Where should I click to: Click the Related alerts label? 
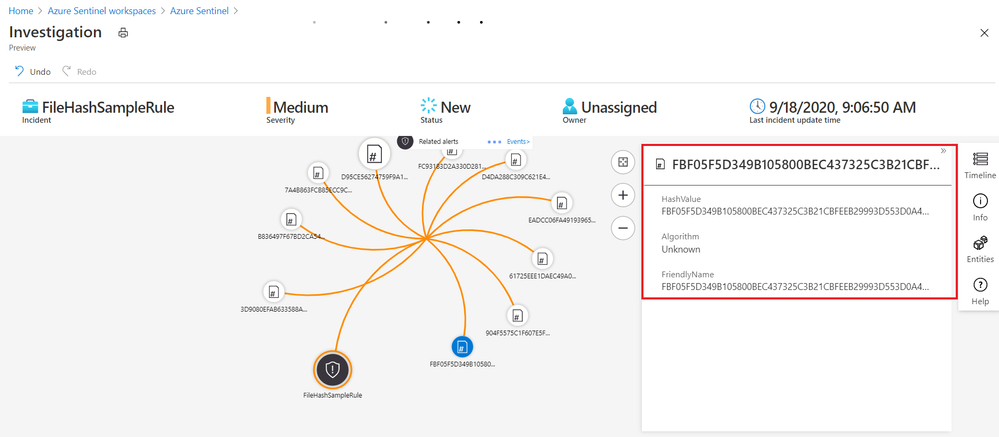click(438, 141)
